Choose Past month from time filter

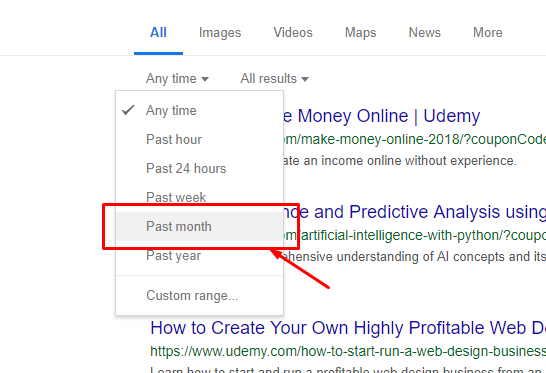[x=200, y=226]
